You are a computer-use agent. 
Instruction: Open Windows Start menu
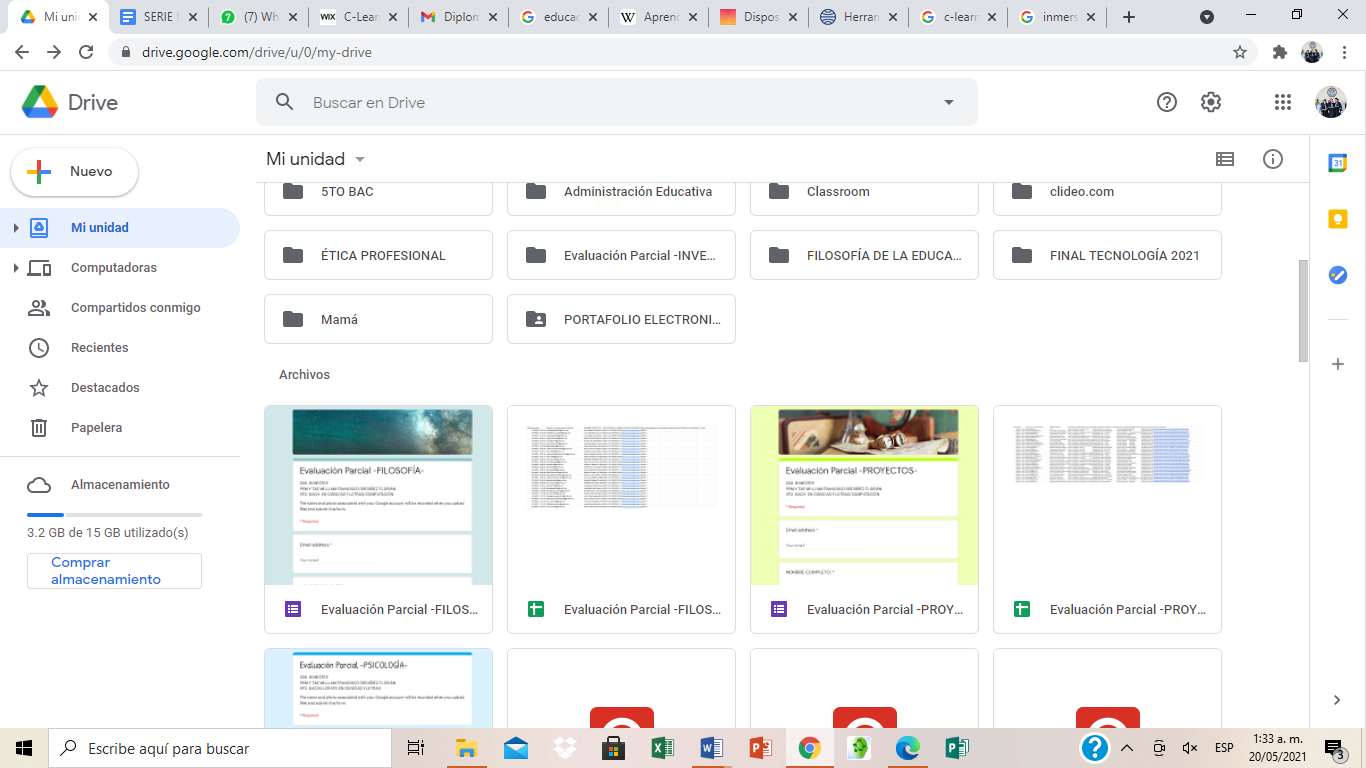pyautogui.click(x=24, y=748)
